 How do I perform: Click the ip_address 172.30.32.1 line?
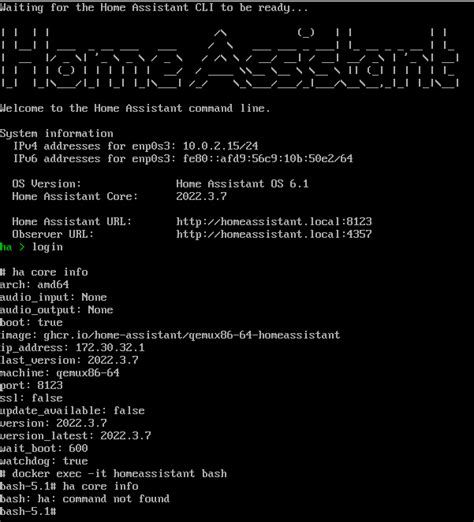72,348
